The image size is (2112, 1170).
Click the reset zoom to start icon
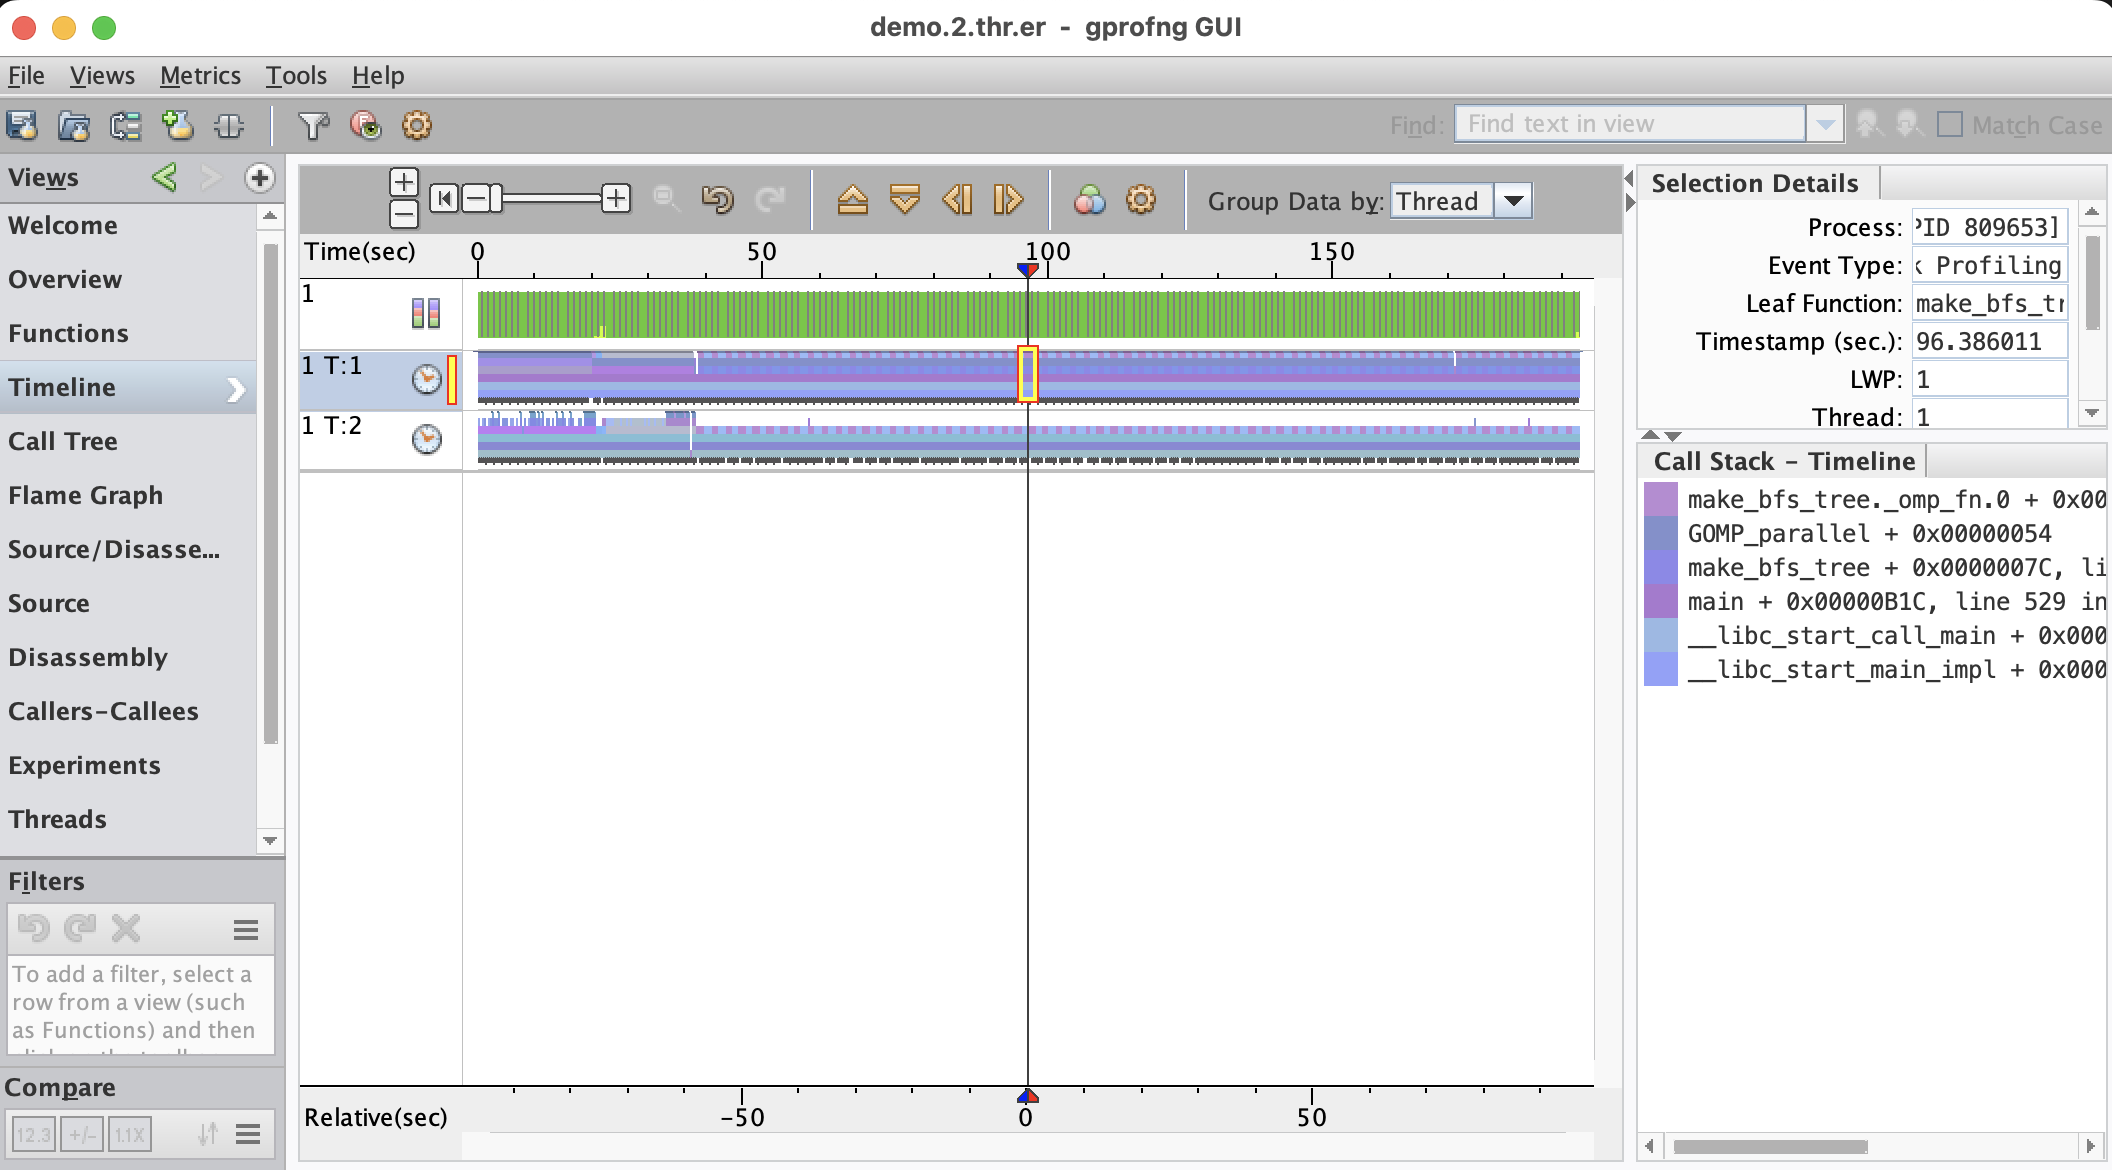tap(444, 199)
